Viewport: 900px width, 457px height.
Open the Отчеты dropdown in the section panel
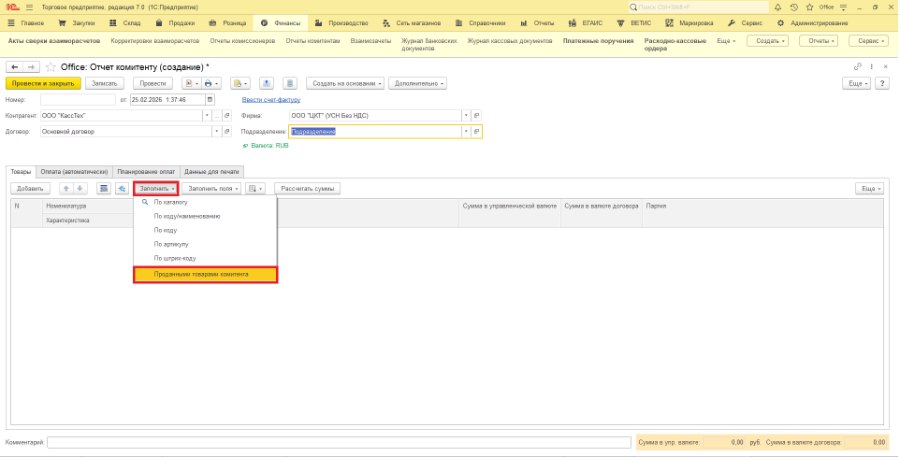pos(819,41)
